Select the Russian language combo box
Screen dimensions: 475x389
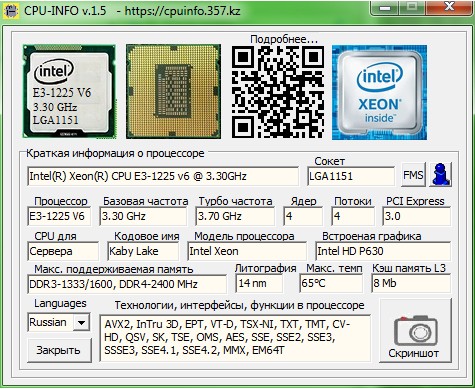pos(58,322)
